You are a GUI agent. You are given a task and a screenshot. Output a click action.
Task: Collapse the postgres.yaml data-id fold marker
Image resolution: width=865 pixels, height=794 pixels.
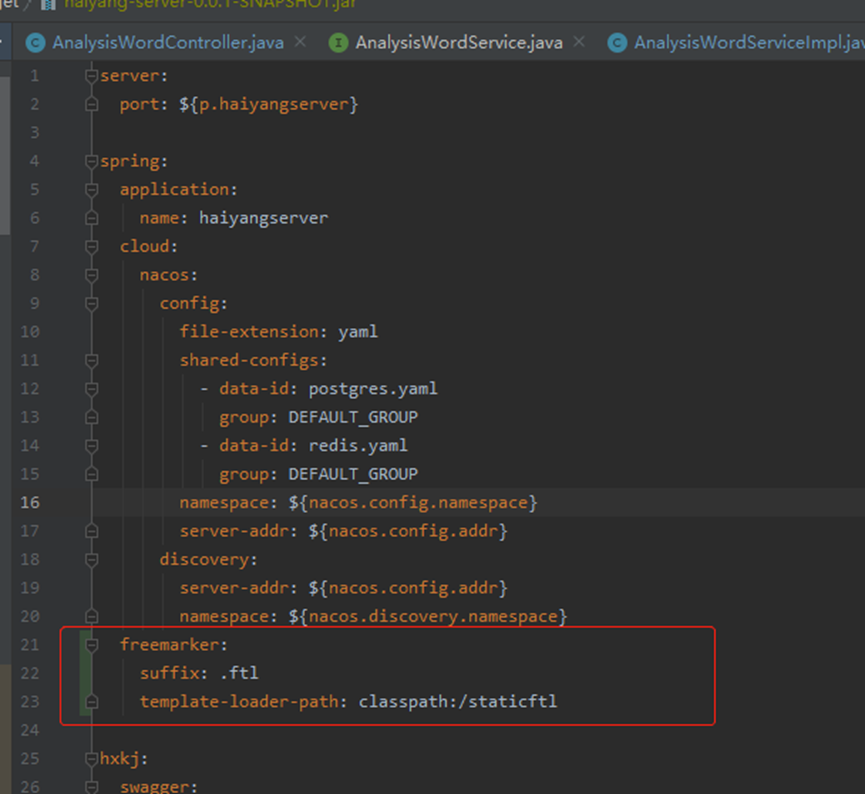coord(92,389)
